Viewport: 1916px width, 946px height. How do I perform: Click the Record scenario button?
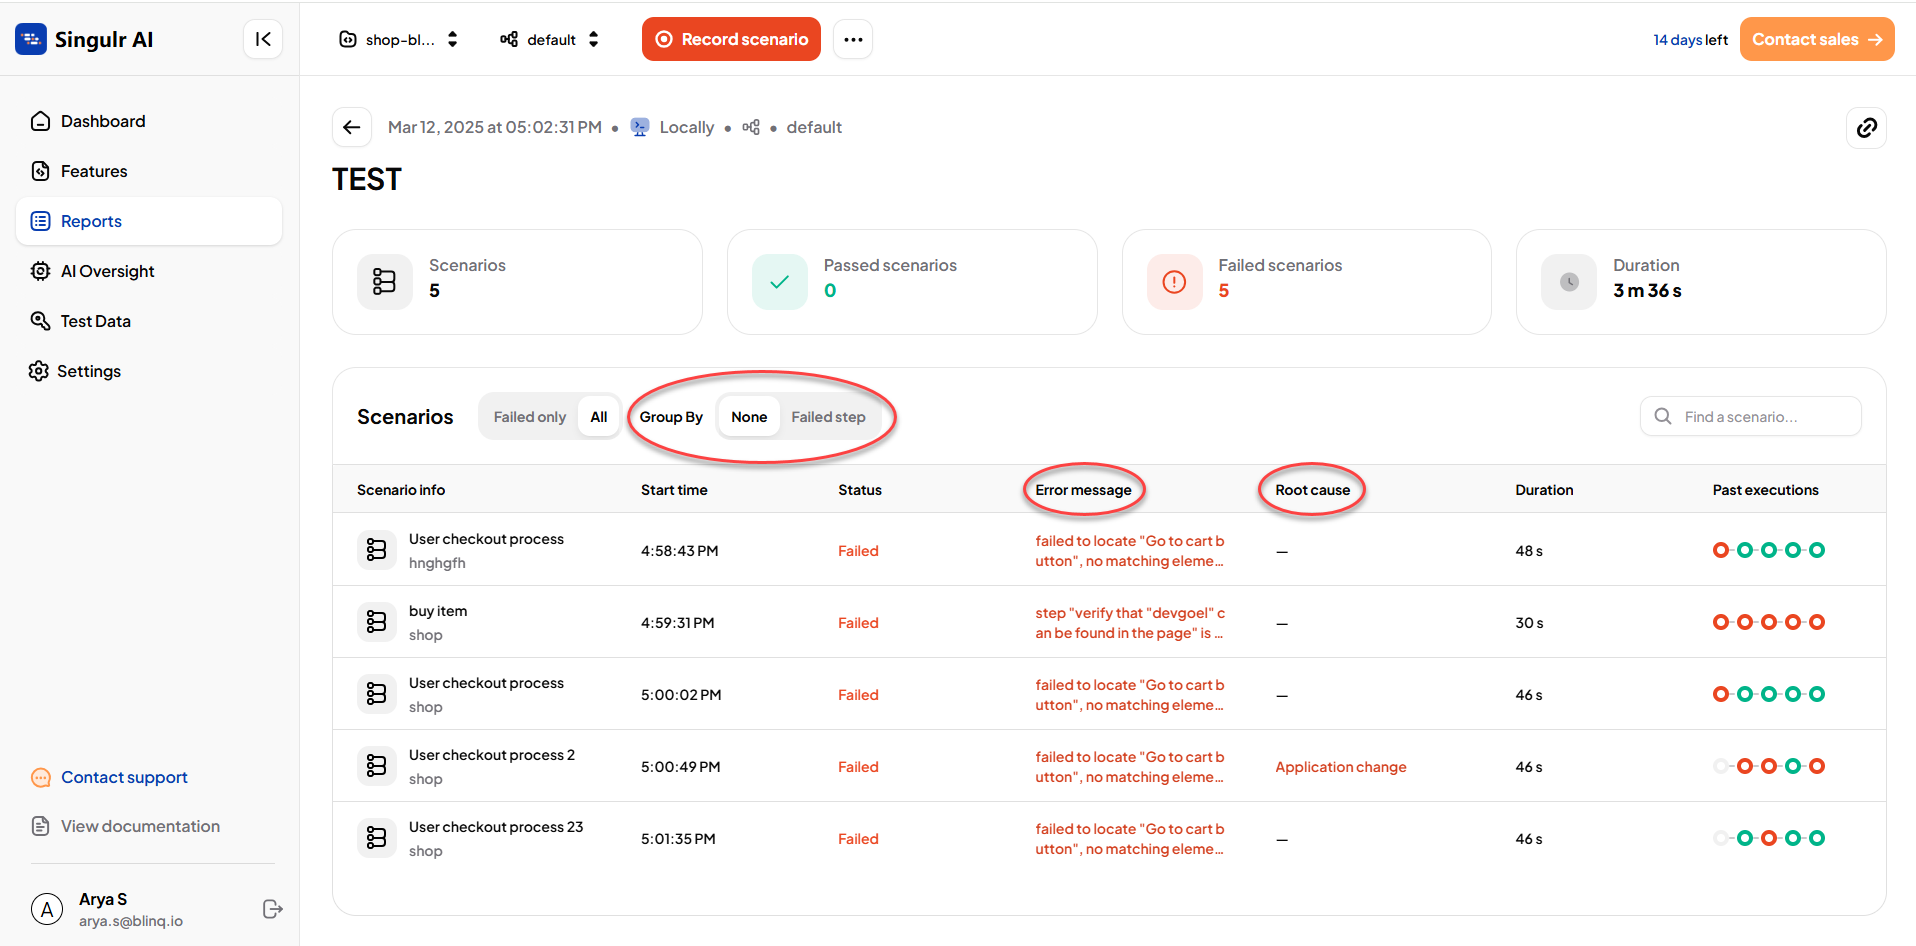tap(731, 39)
